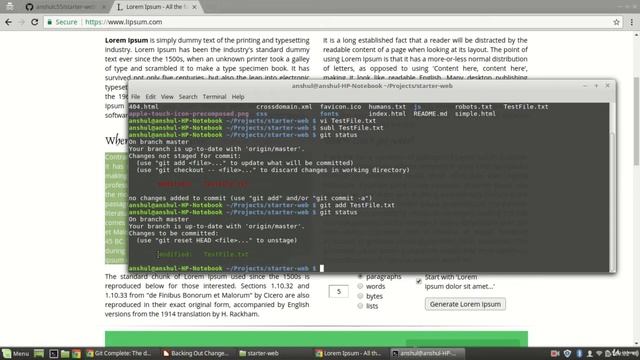Open the starter-web folder taskbar window
640x360 pixels.
click(x=259, y=353)
